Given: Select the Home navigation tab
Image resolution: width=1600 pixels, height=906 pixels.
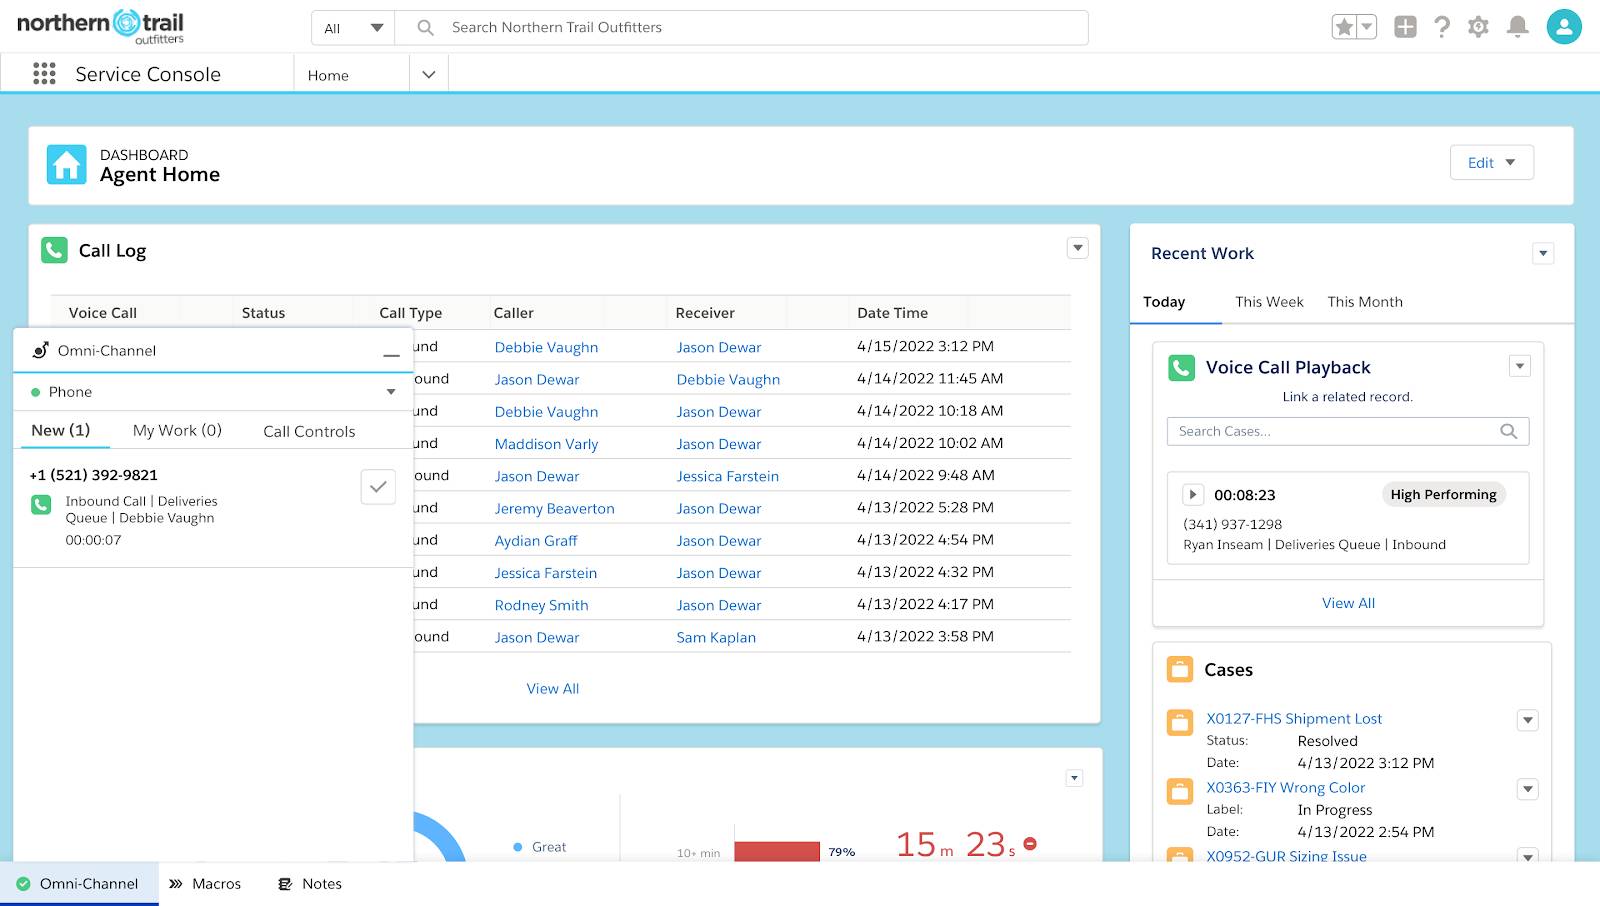Looking at the screenshot, I should pos(328,75).
